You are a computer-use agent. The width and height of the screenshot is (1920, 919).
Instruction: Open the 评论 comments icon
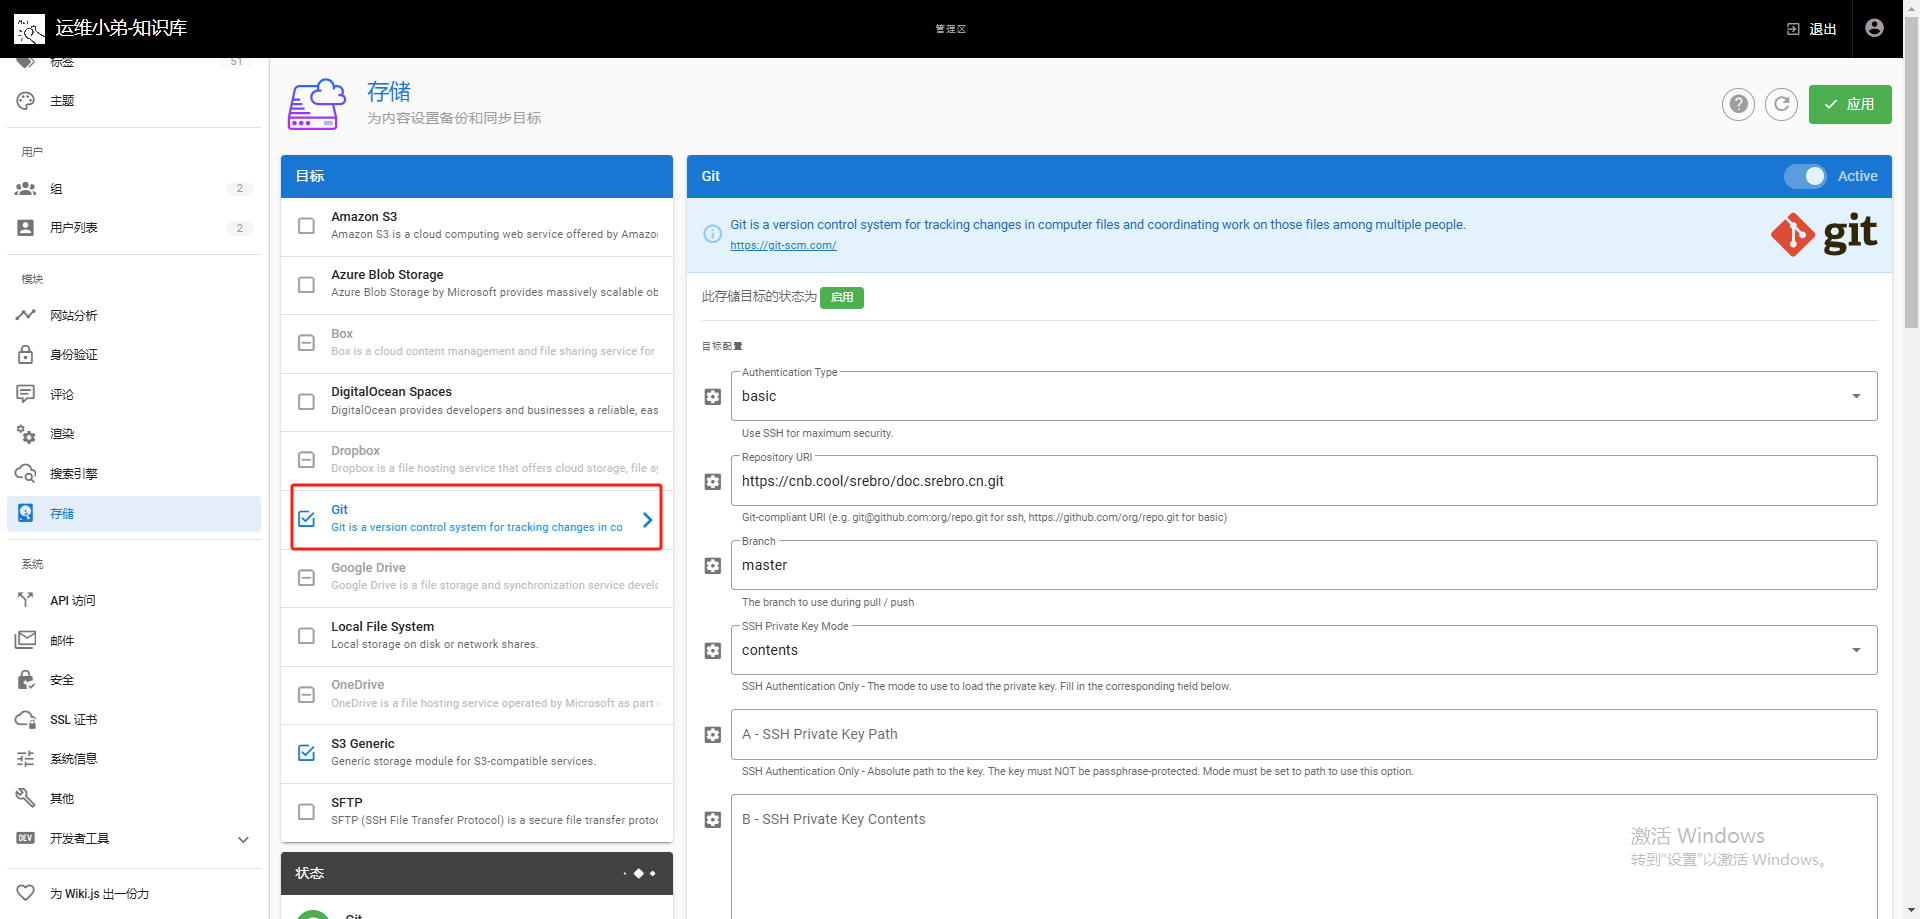tap(26, 394)
